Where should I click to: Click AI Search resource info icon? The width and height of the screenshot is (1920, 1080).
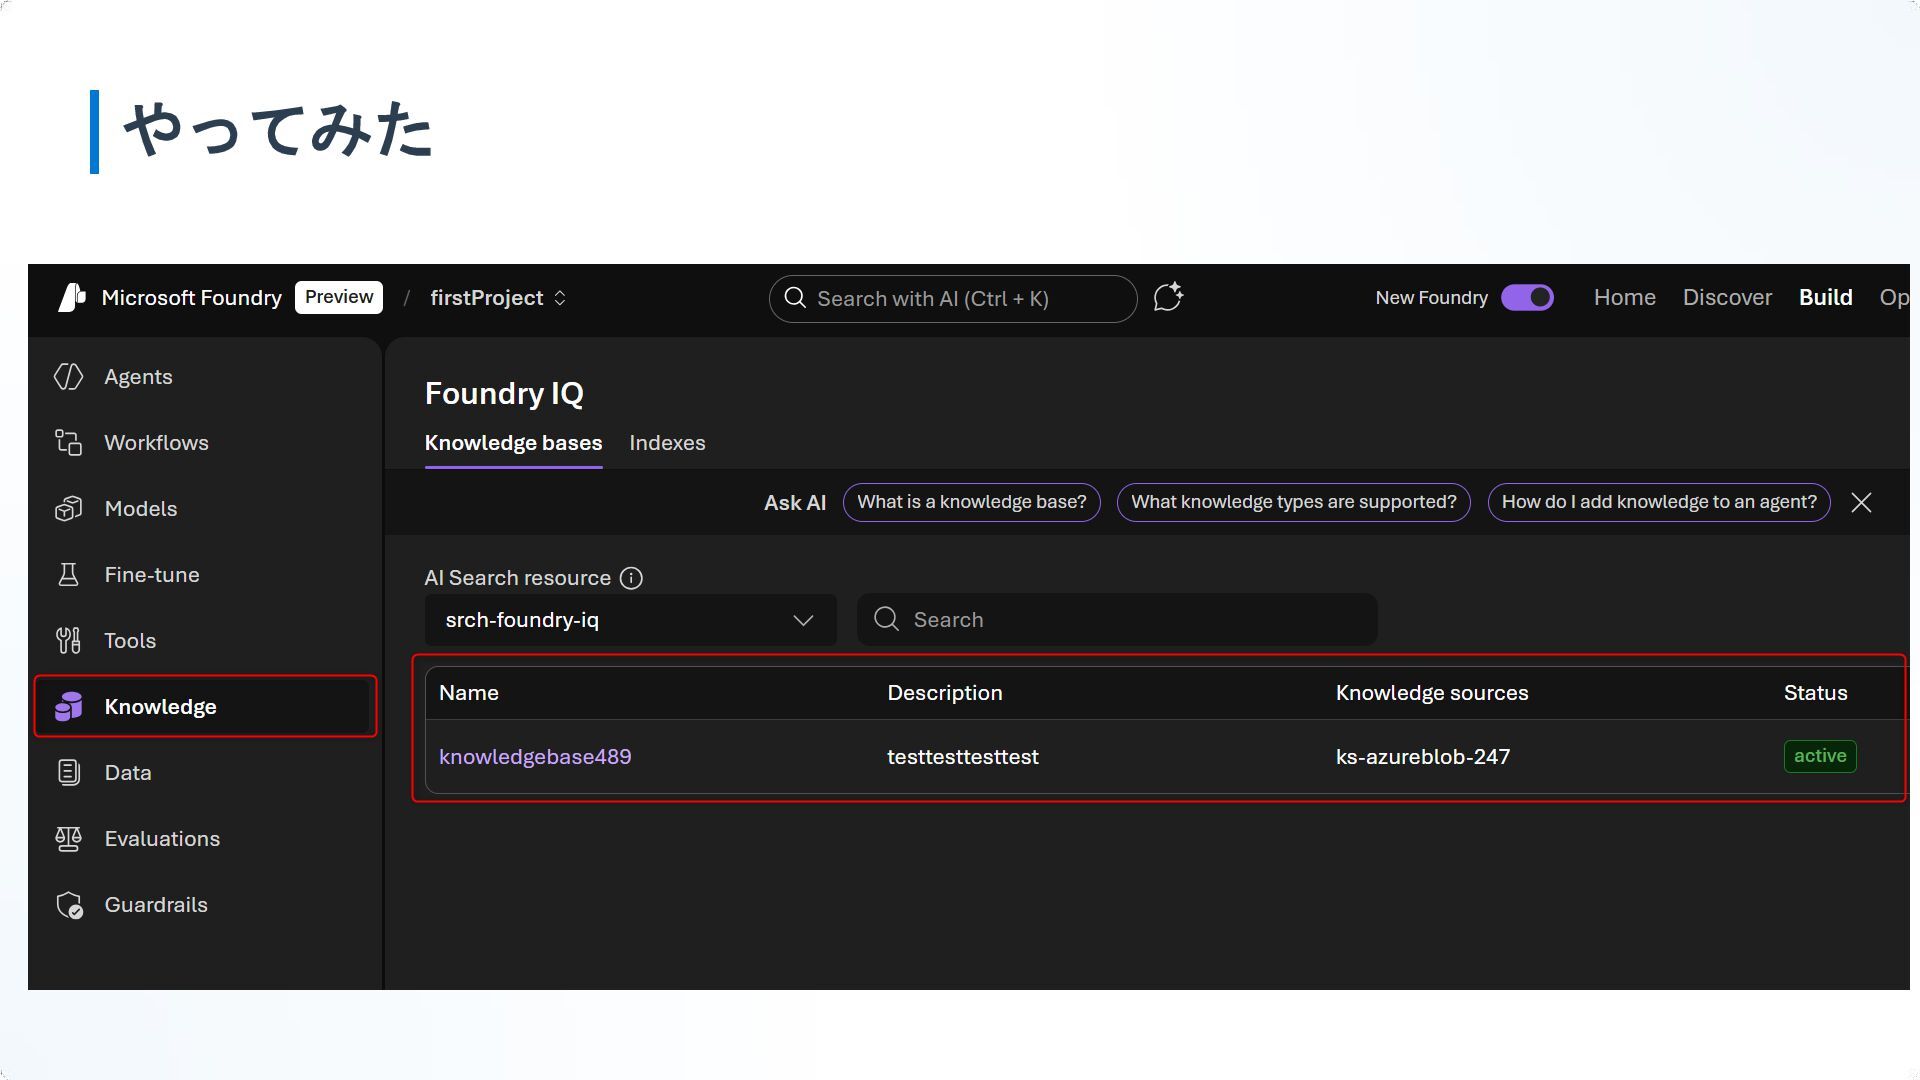tap(631, 578)
